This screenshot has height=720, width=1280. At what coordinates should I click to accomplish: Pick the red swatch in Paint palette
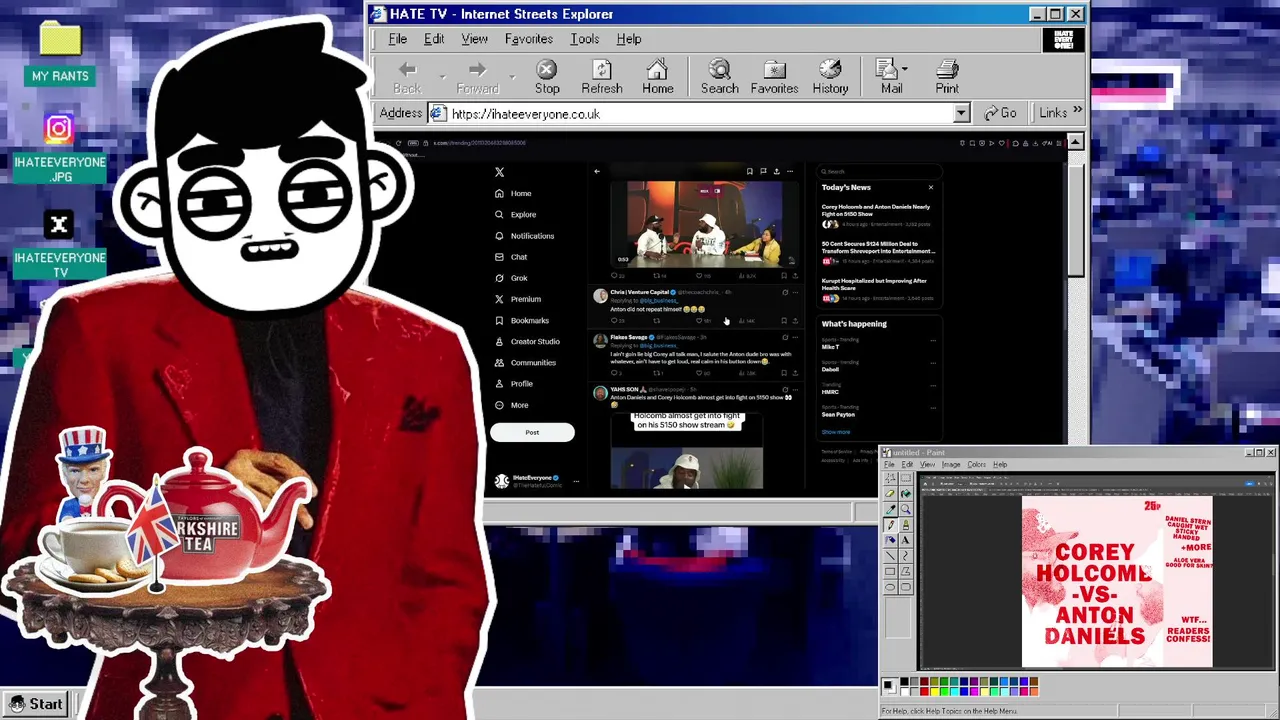(924, 691)
